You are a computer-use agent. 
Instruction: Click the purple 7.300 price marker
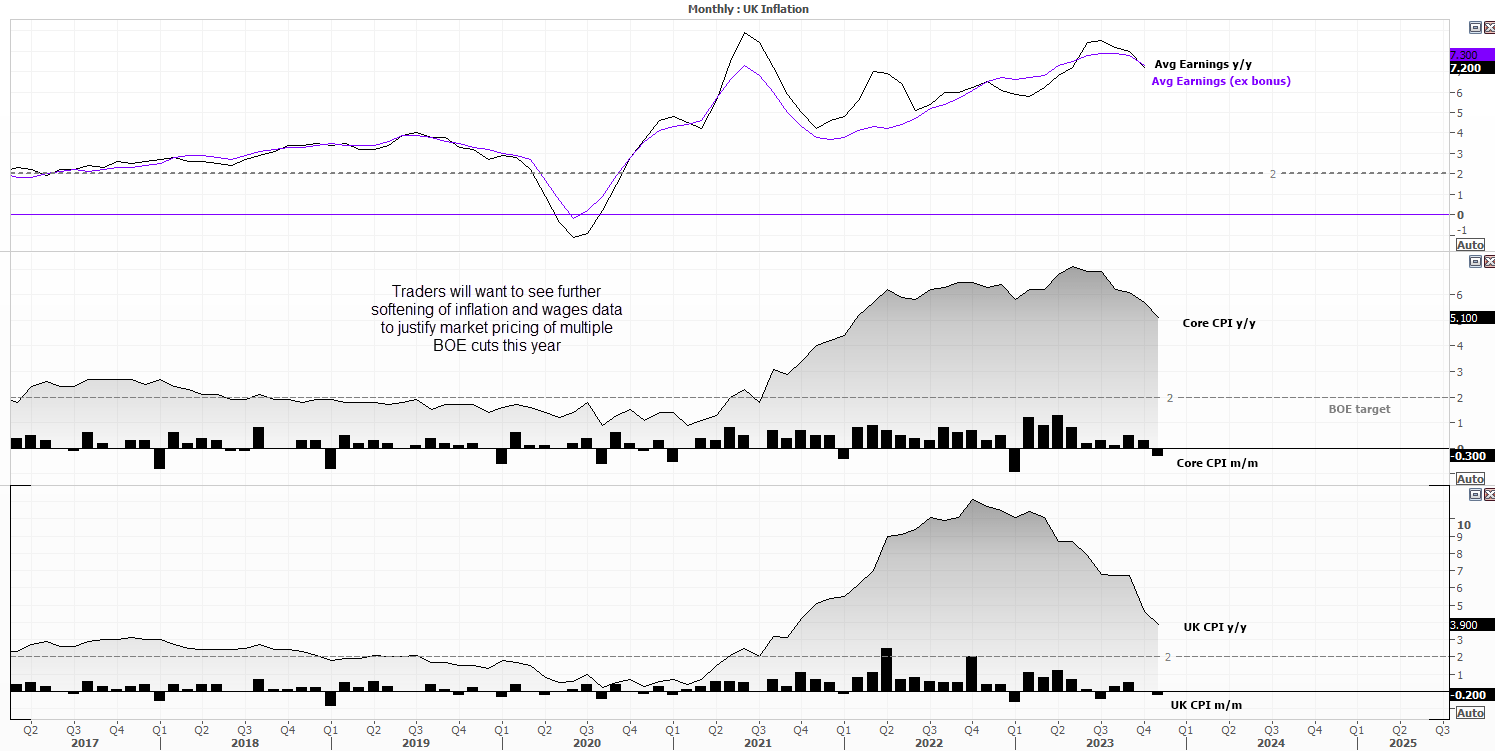(1470, 55)
